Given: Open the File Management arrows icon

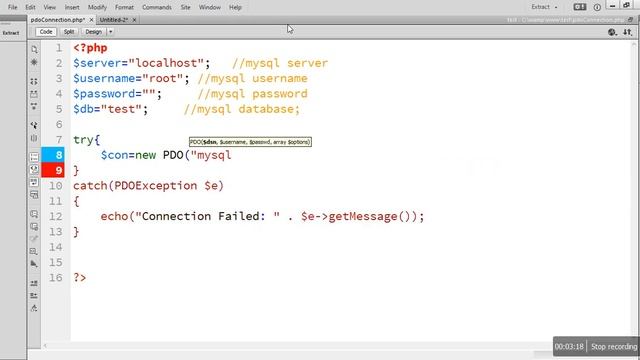Looking at the screenshot, I should pyautogui.click(x=627, y=32).
